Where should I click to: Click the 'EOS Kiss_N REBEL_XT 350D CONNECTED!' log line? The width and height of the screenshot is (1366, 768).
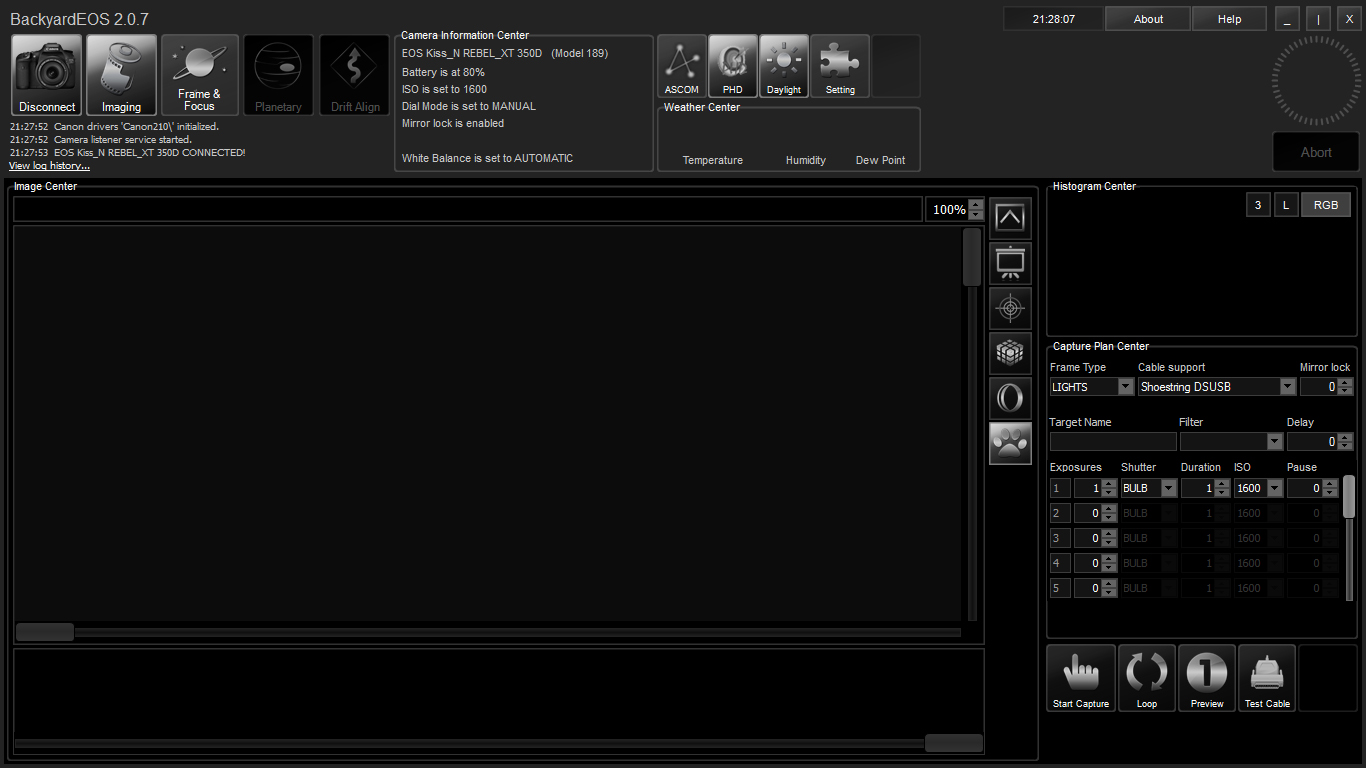[x=150, y=153]
